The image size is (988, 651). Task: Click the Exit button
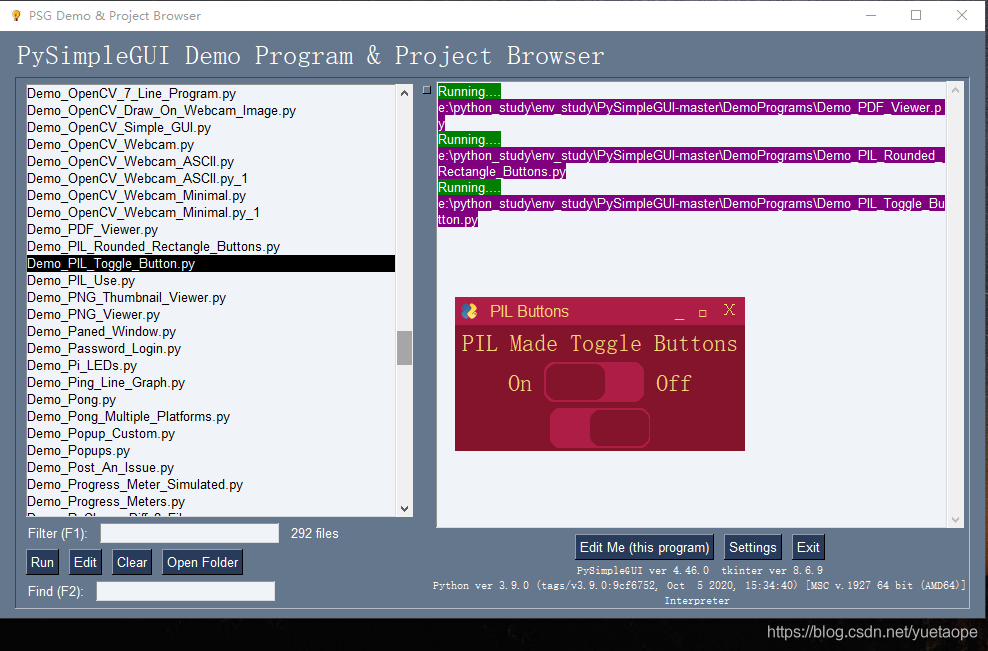point(808,547)
